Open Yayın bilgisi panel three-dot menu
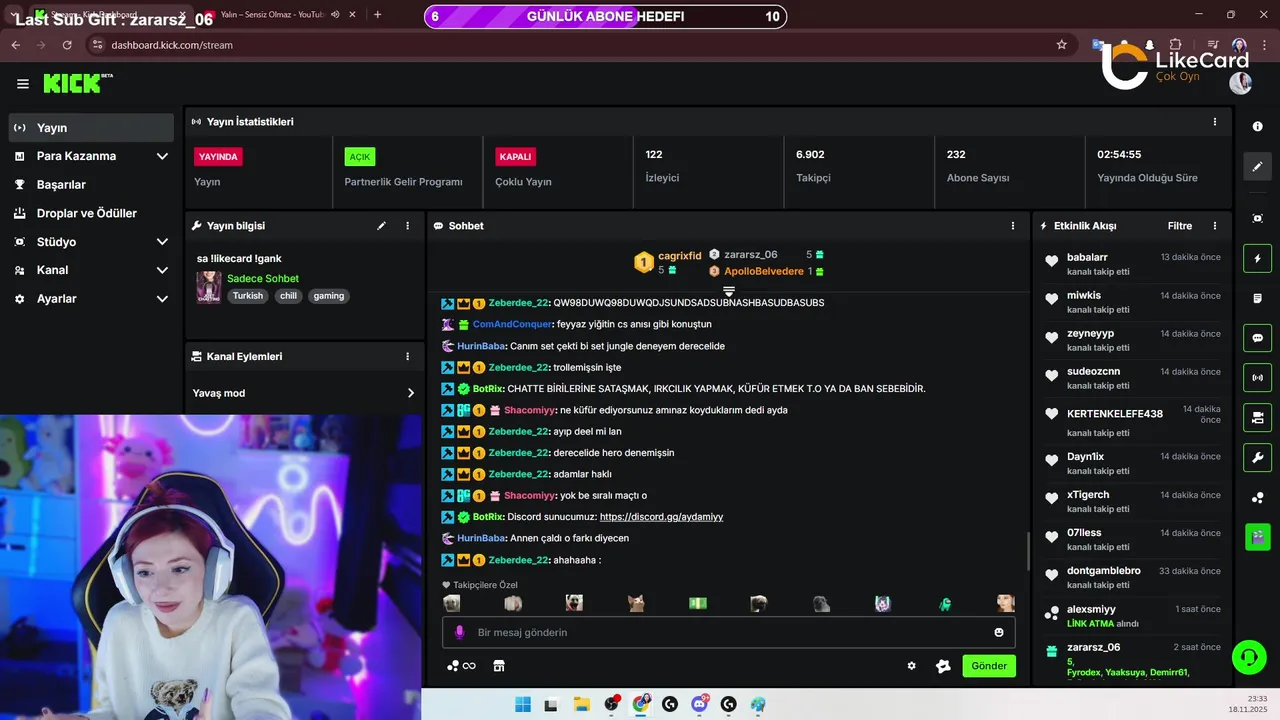 click(x=407, y=226)
